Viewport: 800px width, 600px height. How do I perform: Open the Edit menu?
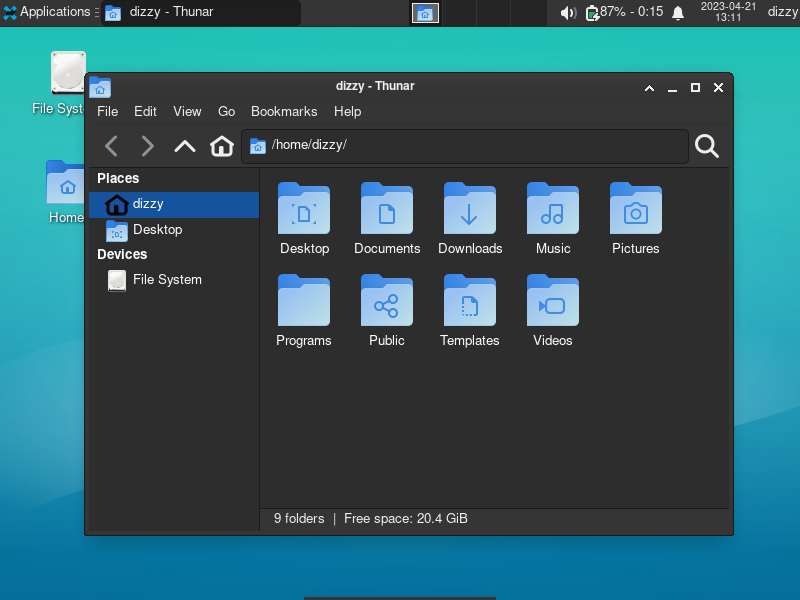(145, 112)
